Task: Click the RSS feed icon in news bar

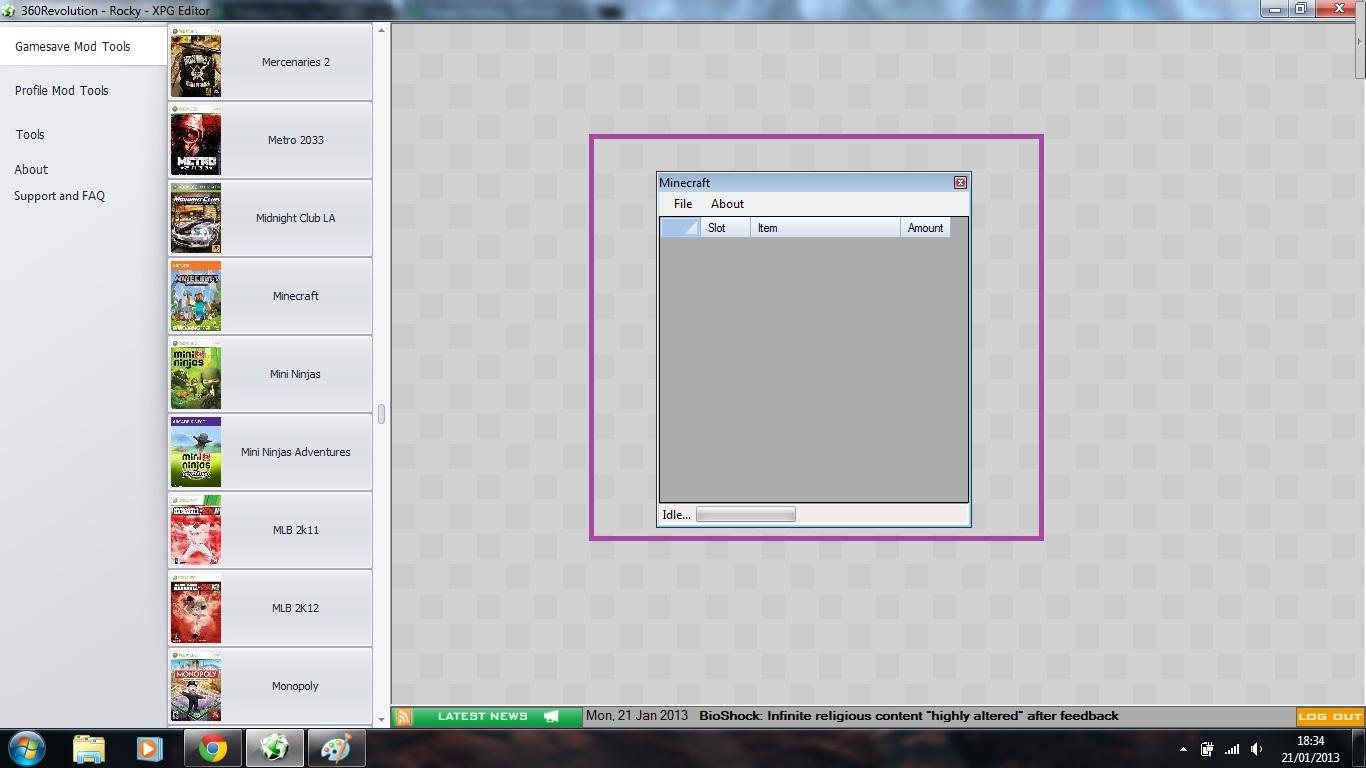Action: (x=403, y=716)
